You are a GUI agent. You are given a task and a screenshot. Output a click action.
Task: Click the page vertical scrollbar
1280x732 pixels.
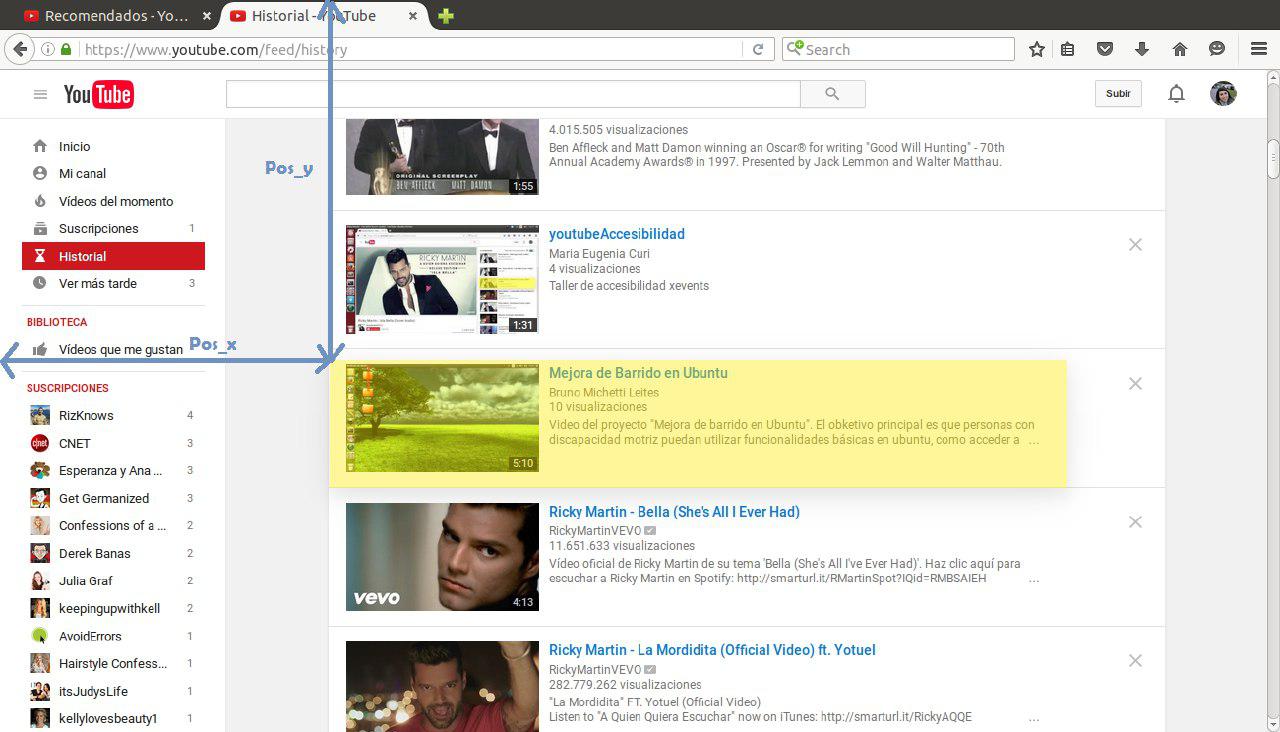[x=1273, y=400]
